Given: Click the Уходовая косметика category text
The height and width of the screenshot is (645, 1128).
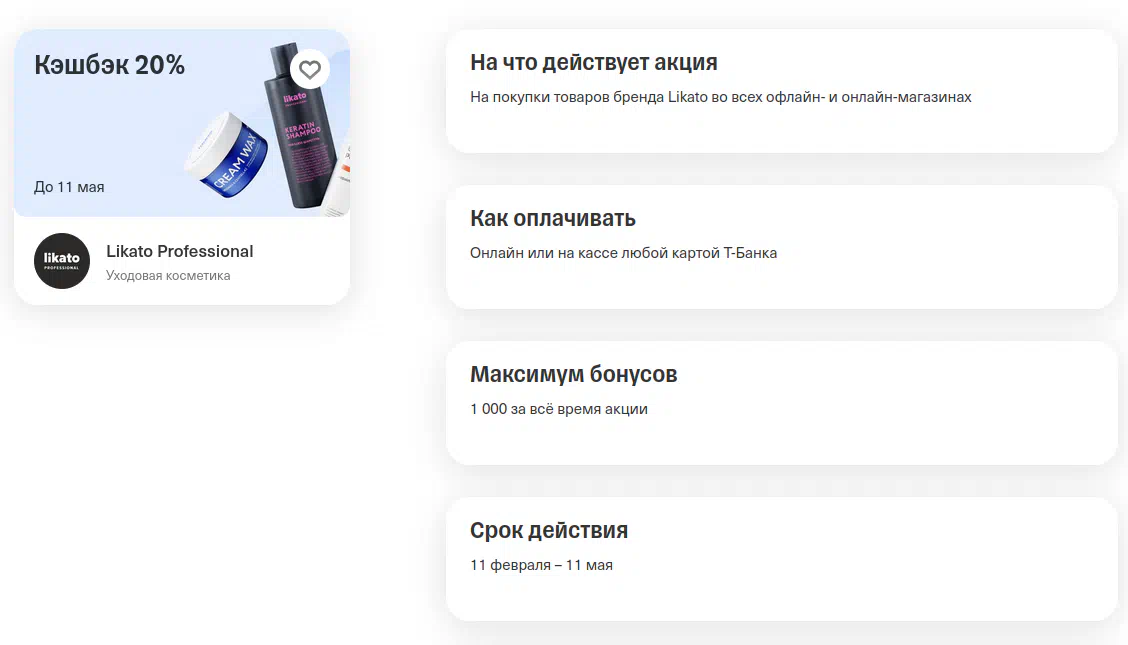Looking at the screenshot, I should tap(168, 275).
